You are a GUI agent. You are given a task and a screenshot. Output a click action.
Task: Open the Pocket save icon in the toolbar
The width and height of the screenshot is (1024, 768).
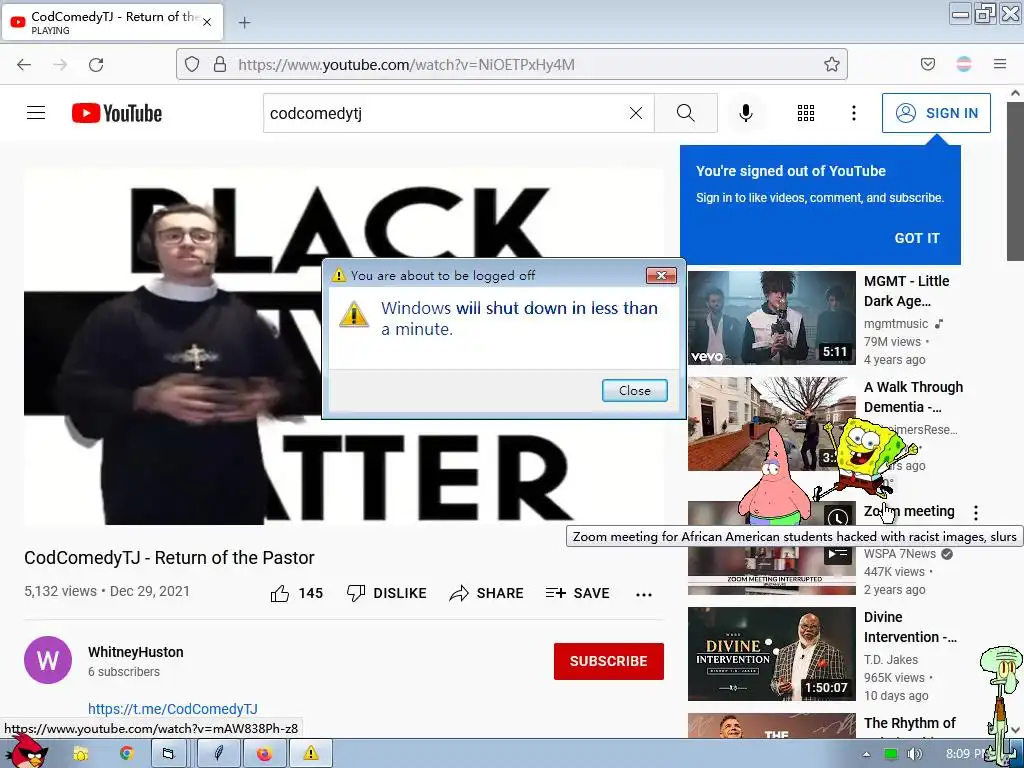click(x=927, y=64)
